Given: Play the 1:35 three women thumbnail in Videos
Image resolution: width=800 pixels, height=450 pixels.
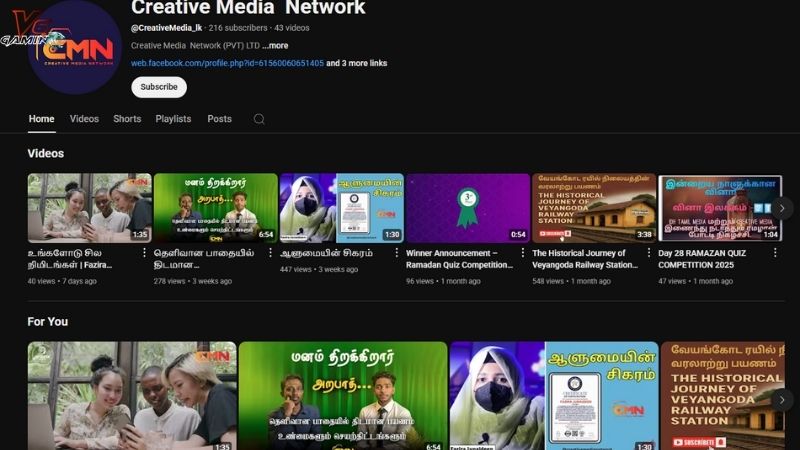Looking at the screenshot, I should pos(90,208).
